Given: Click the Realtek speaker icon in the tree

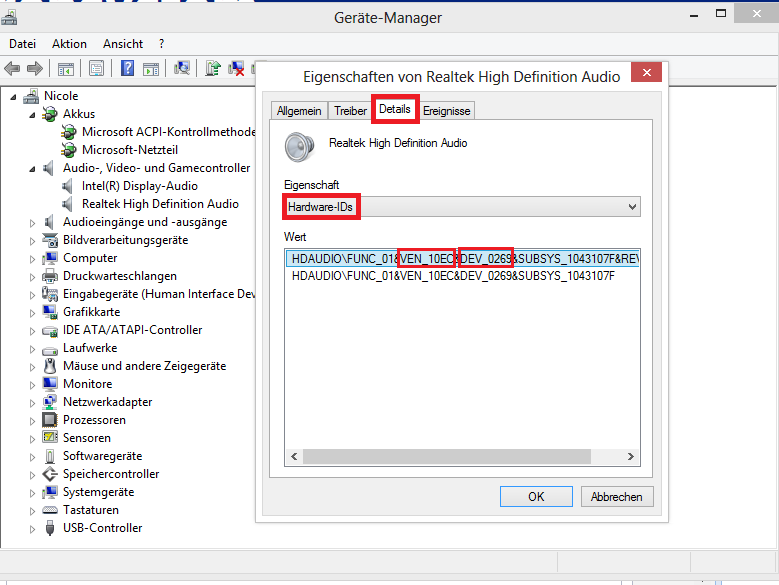Looking at the screenshot, I should pos(67,204).
